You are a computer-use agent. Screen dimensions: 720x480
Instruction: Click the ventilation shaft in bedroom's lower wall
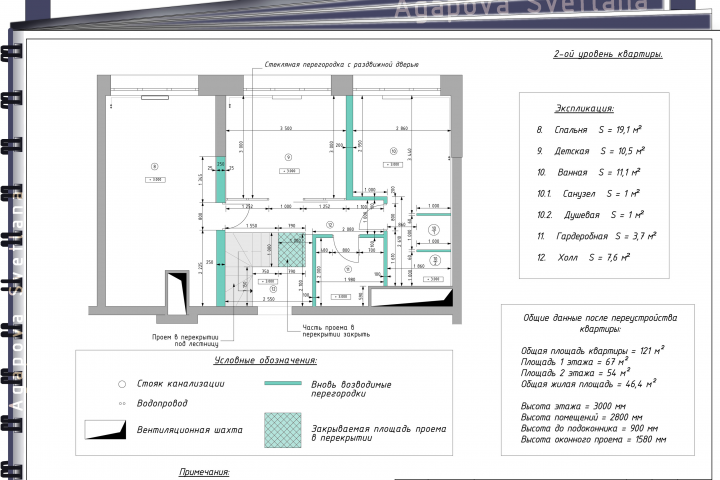click(x=177, y=293)
